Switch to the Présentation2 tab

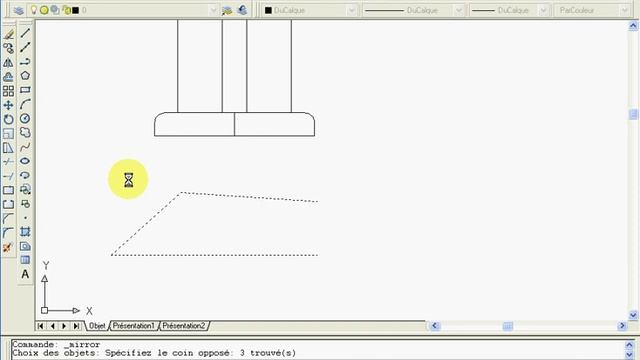tap(184, 326)
